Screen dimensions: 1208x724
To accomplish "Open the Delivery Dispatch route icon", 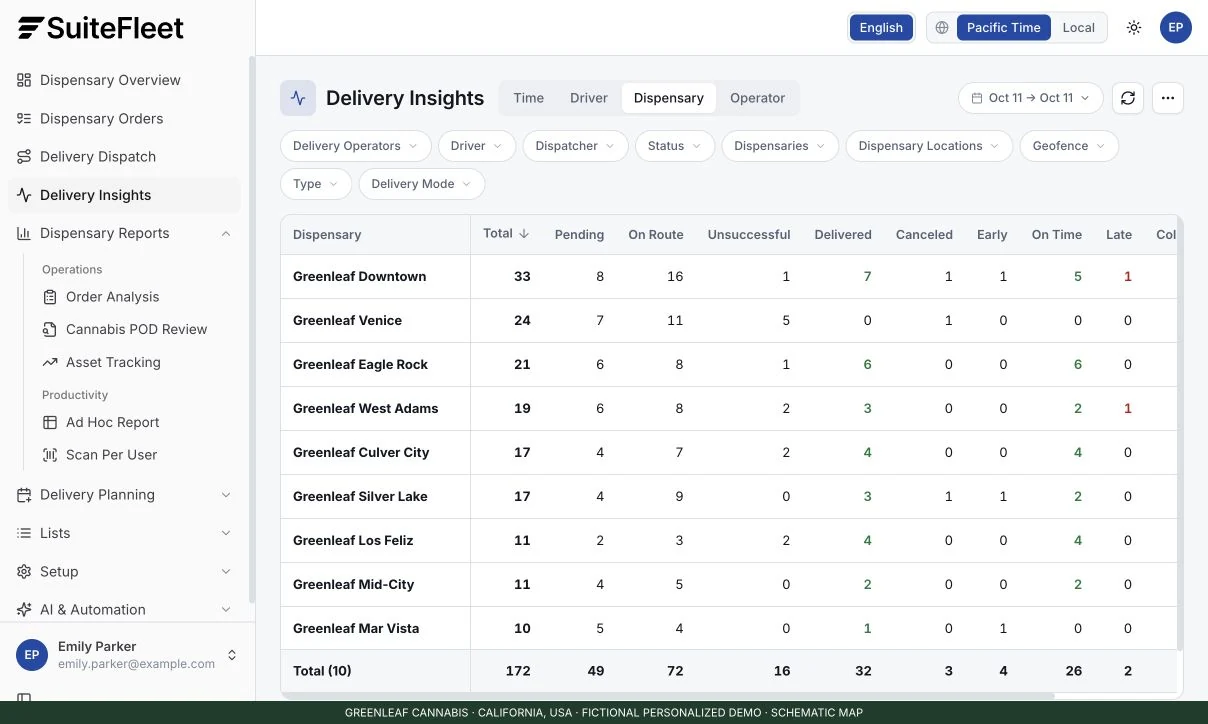I will point(24,157).
